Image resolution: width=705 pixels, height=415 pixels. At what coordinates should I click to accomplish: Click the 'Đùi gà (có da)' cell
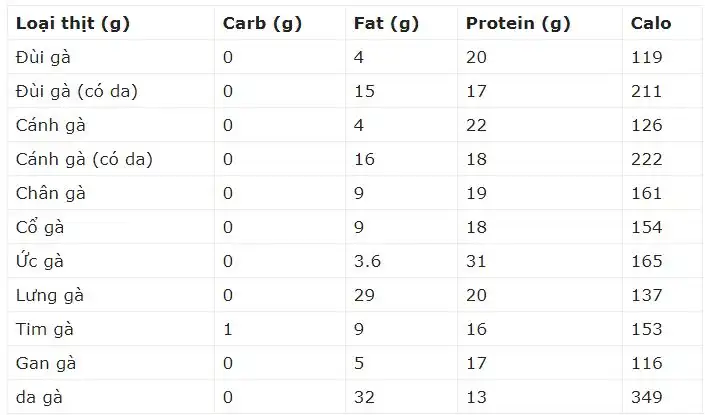tap(77, 91)
